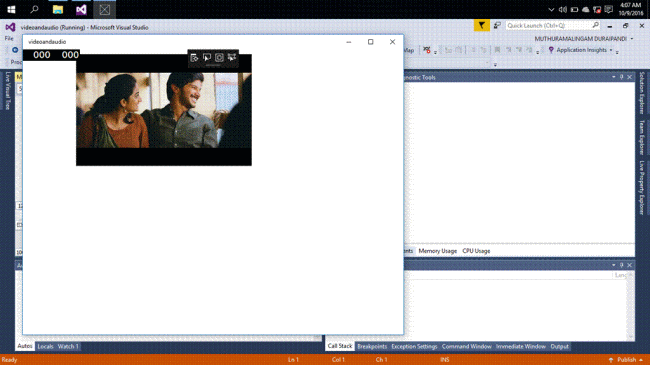Image resolution: width=650 pixels, height=365 pixels.
Task: Pin the Diagnostic Tools panel
Action: click(x=621, y=77)
